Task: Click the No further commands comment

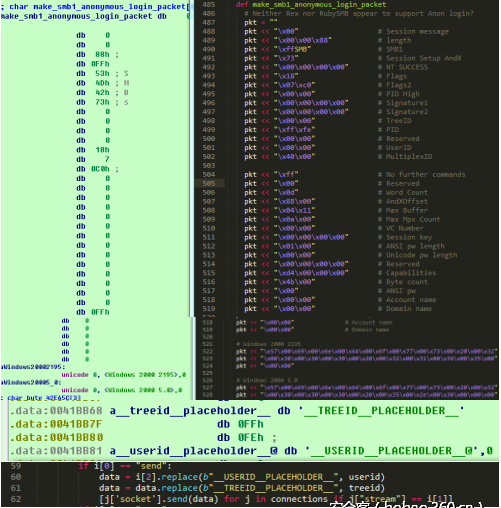Action: (x=425, y=174)
